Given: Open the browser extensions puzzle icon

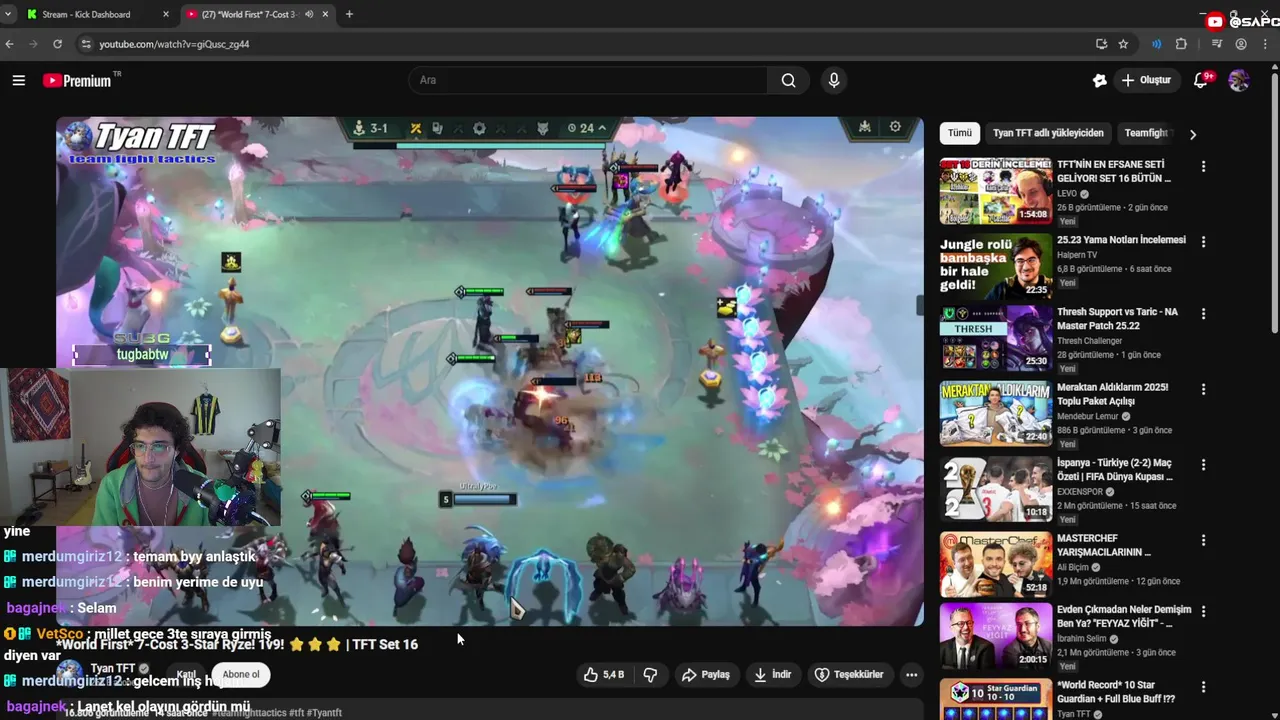Looking at the screenshot, I should (1181, 44).
